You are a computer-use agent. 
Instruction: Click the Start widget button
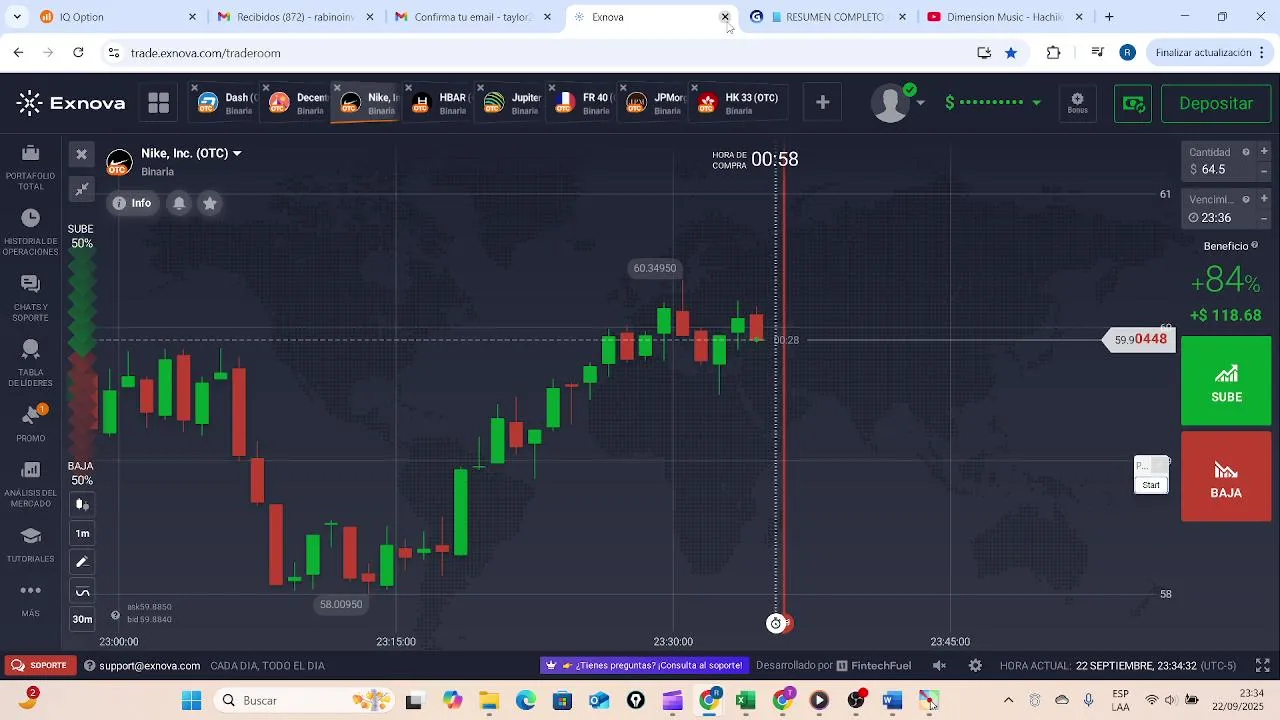(x=1151, y=485)
